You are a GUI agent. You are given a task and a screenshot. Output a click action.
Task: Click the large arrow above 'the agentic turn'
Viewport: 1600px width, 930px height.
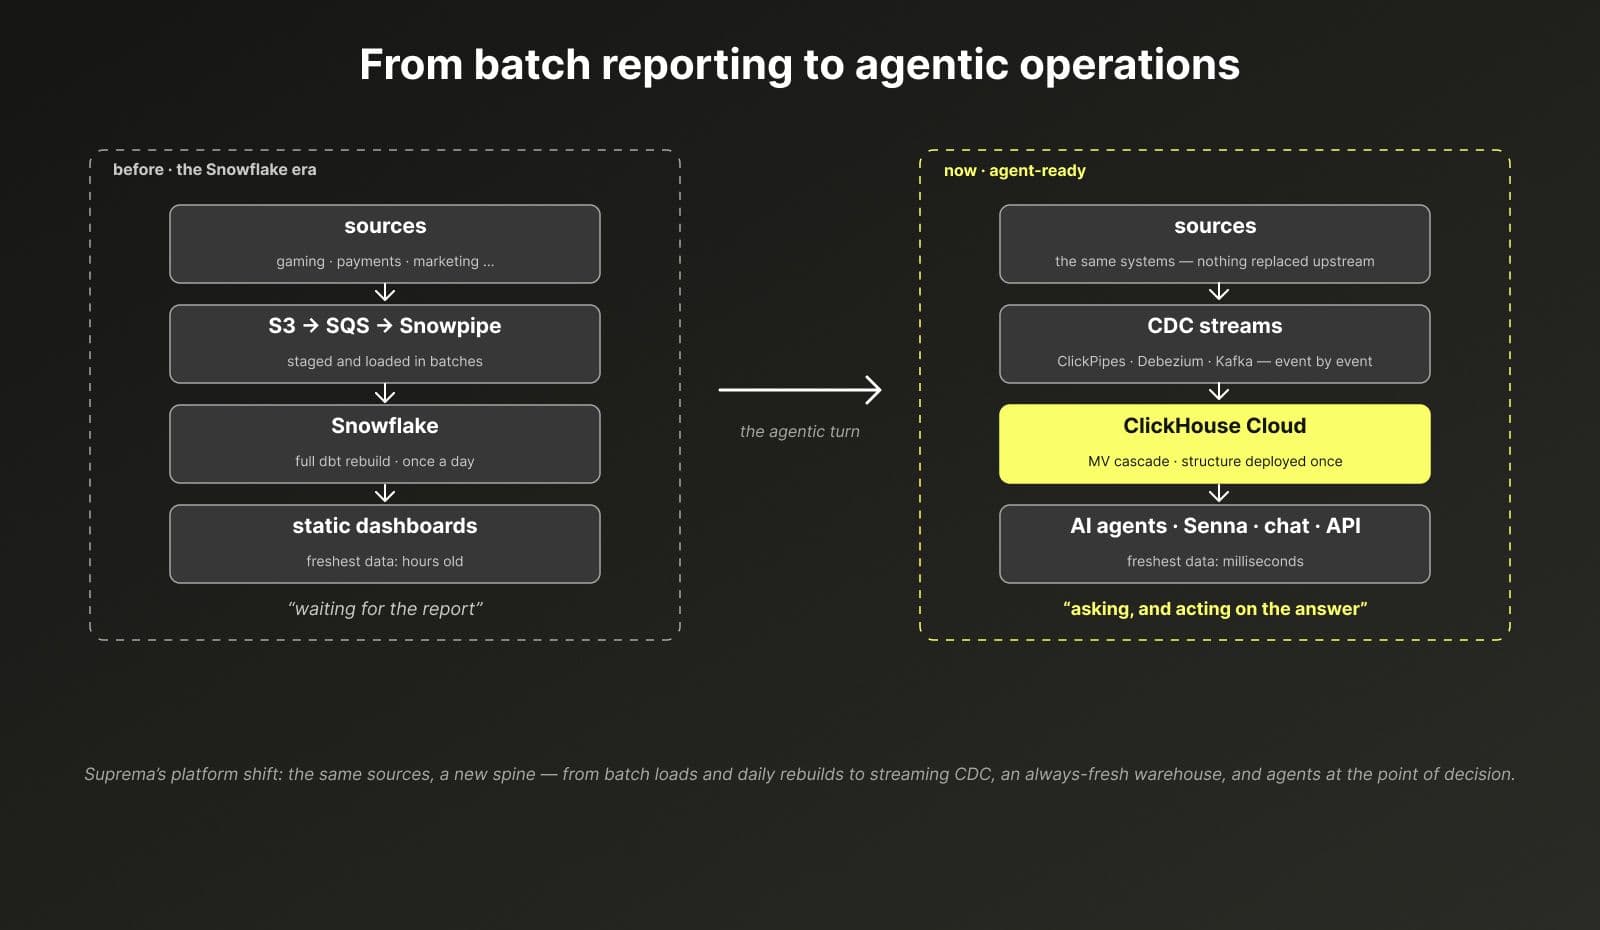pos(800,389)
